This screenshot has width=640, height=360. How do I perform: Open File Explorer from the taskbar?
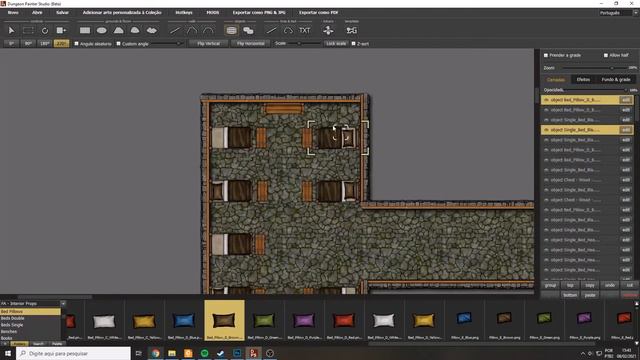(x=172, y=353)
